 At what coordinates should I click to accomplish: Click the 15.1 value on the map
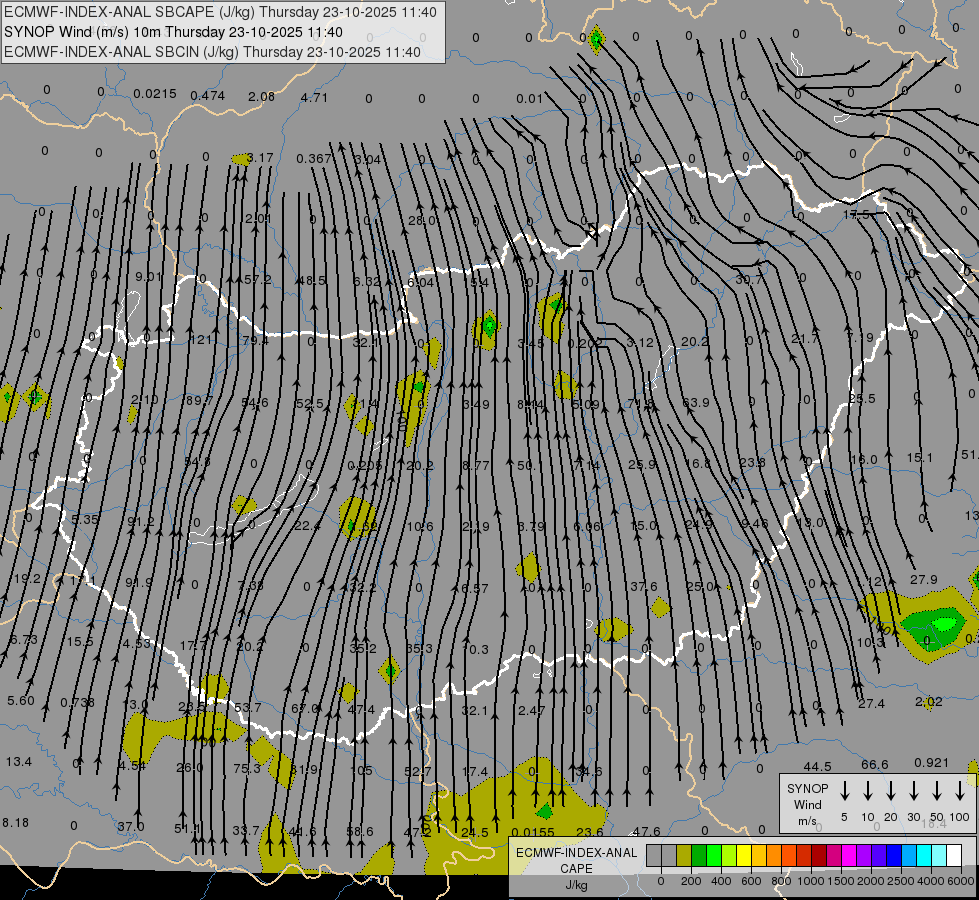[x=920, y=458]
